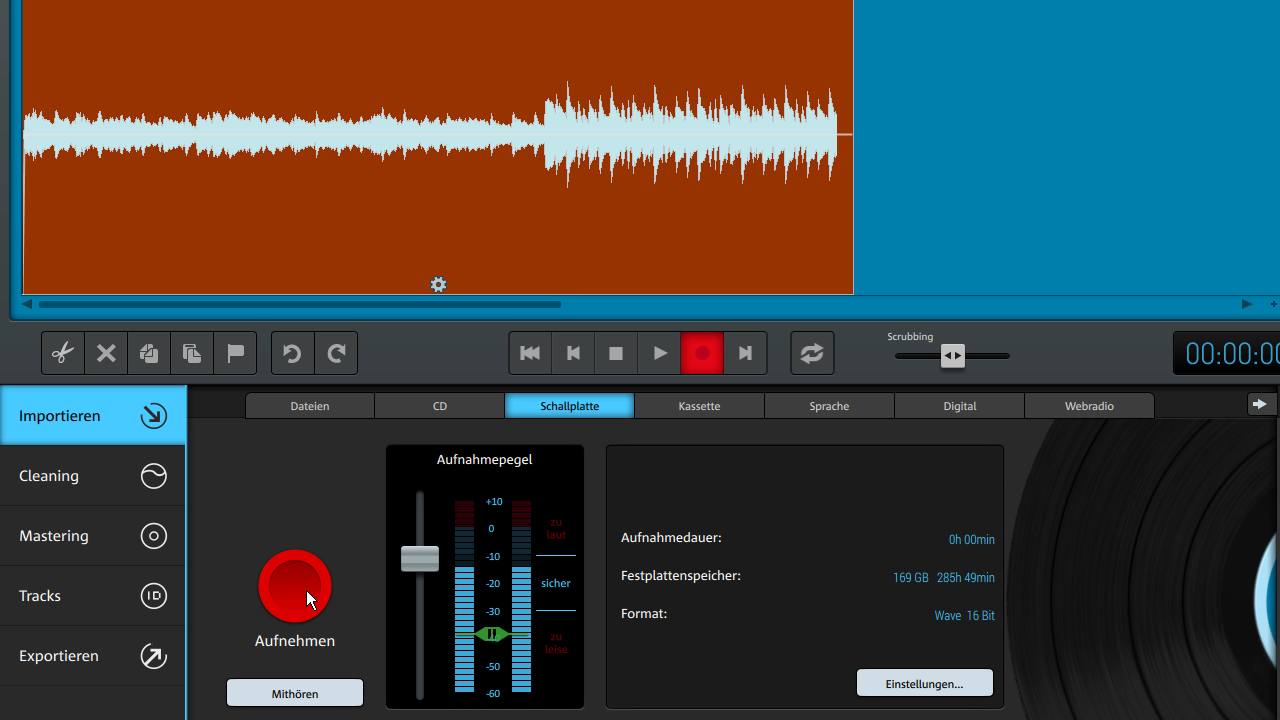
Task: Open the Mastering section
Action: [x=93, y=536]
